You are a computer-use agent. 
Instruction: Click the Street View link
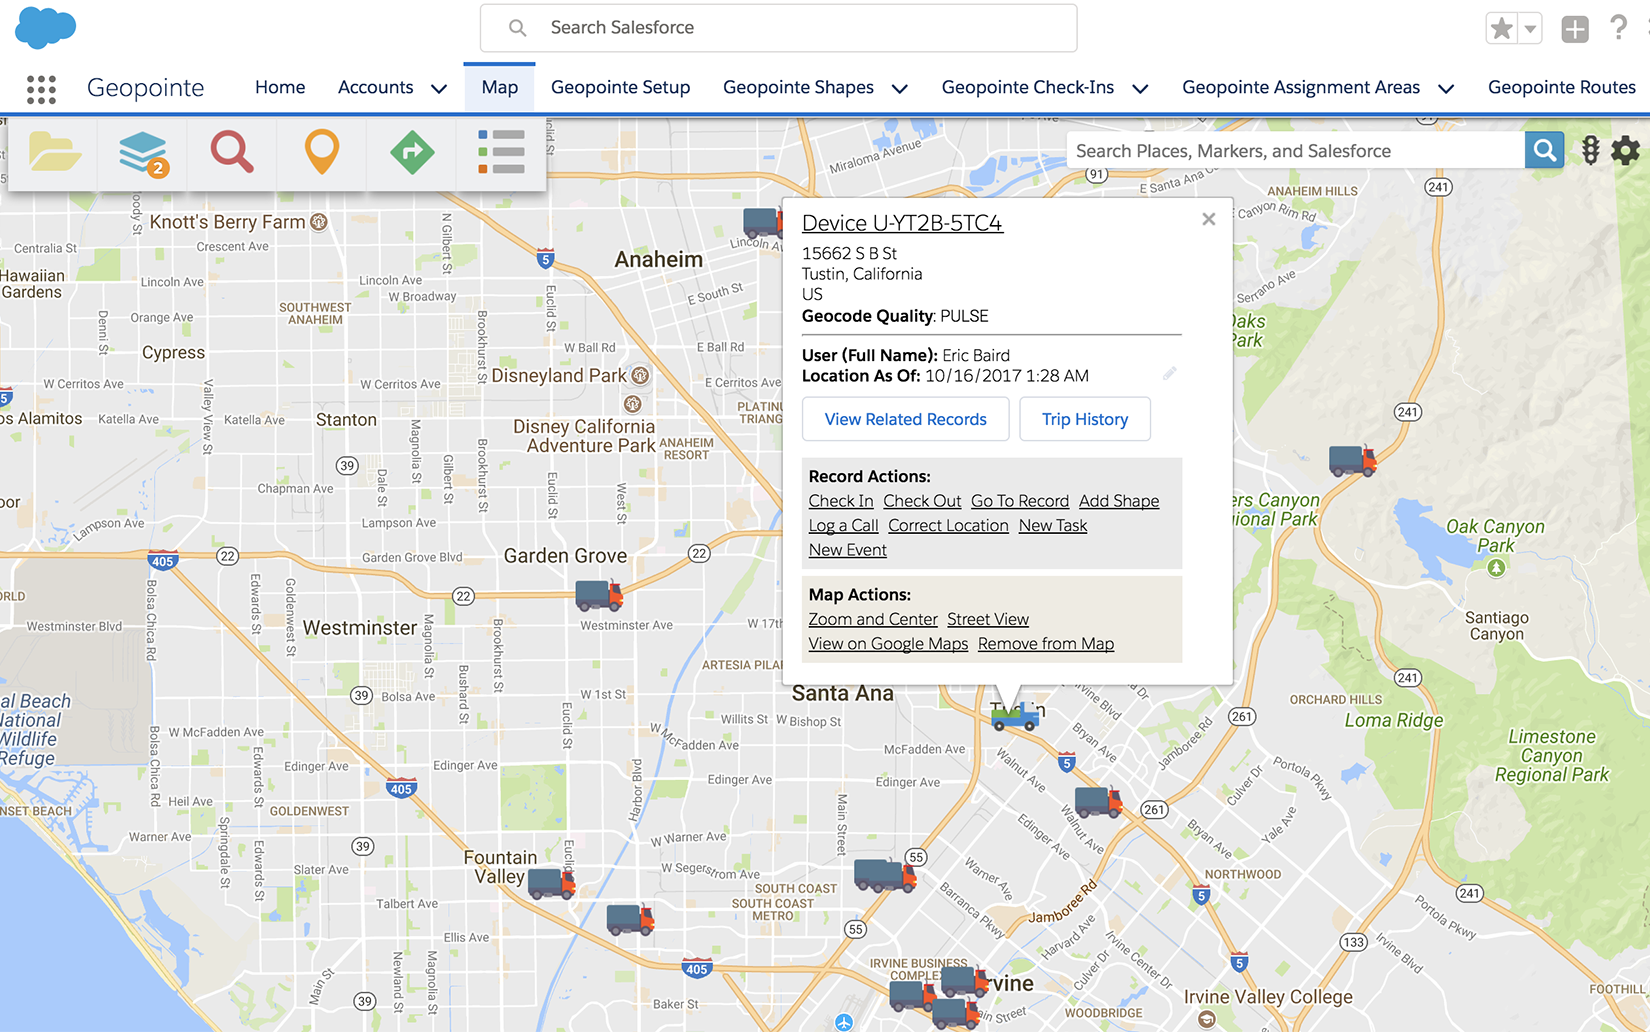click(988, 619)
